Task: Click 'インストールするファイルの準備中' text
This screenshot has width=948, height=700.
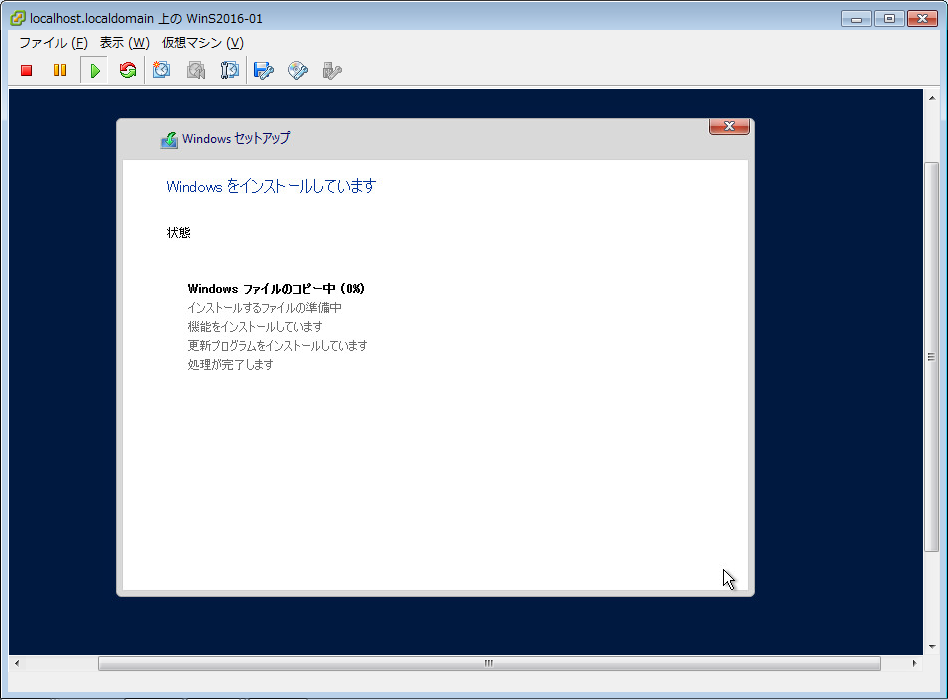Action: (x=265, y=308)
